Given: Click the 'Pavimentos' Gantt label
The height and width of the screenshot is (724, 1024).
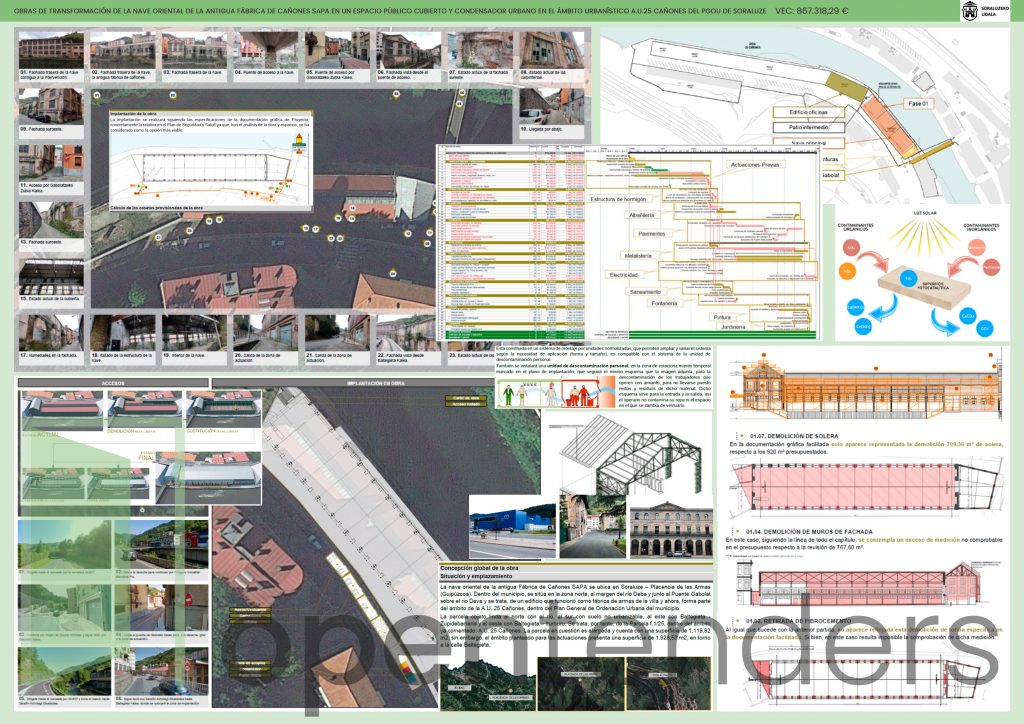Looking at the screenshot, I should pos(652,234).
